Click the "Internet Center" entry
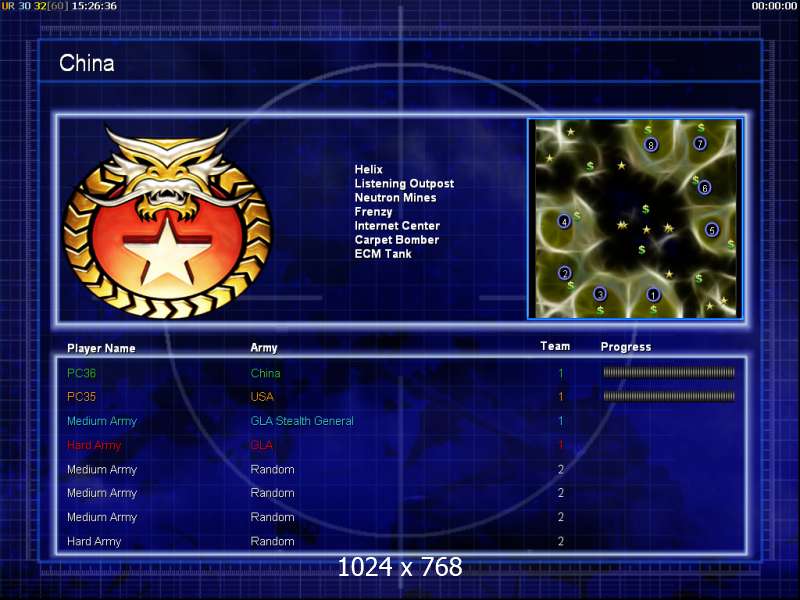Screen dimensions: 800x600 (x=397, y=226)
